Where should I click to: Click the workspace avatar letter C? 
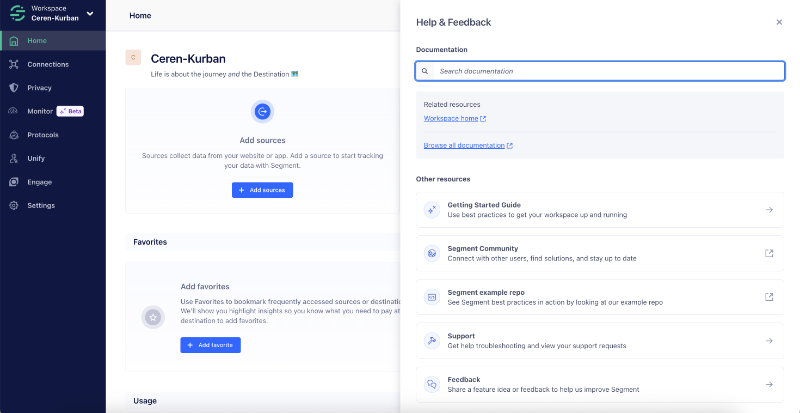(133, 57)
